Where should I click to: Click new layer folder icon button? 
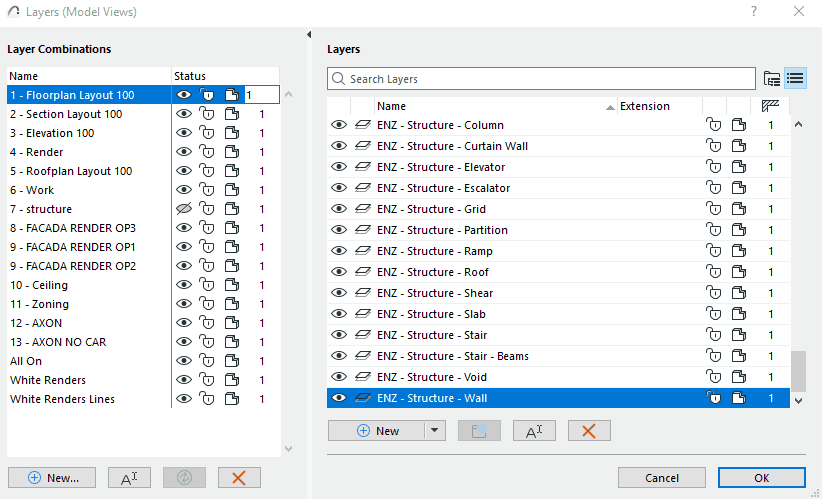pyautogui.click(x=479, y=431)
